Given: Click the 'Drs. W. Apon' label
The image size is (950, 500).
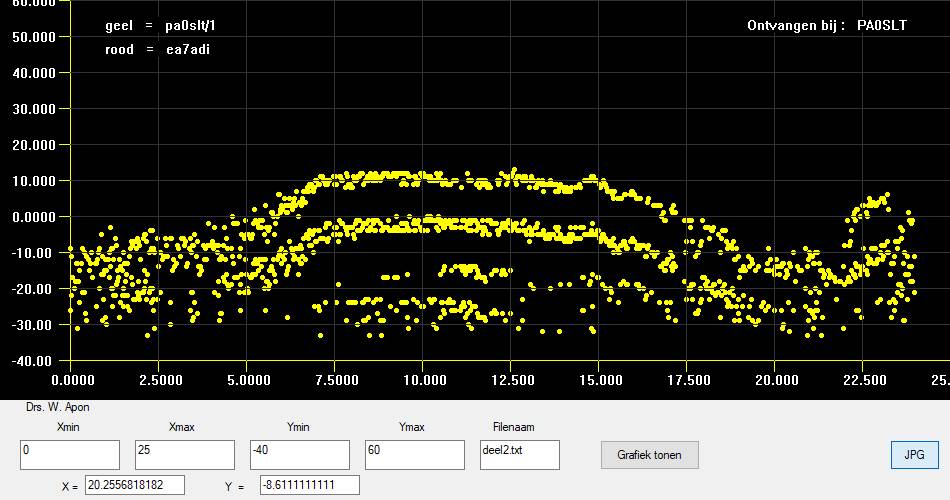Looking at the screenshot, I should pyautogui.click(x=58, y=407).
